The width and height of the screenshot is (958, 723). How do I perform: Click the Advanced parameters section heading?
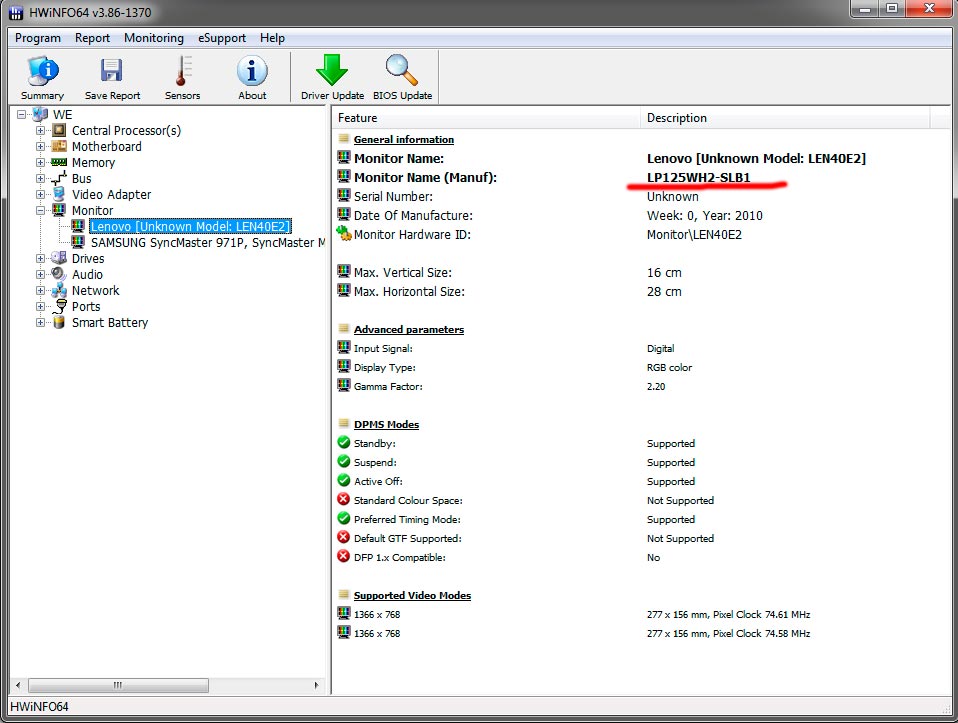tap(409, 329)
